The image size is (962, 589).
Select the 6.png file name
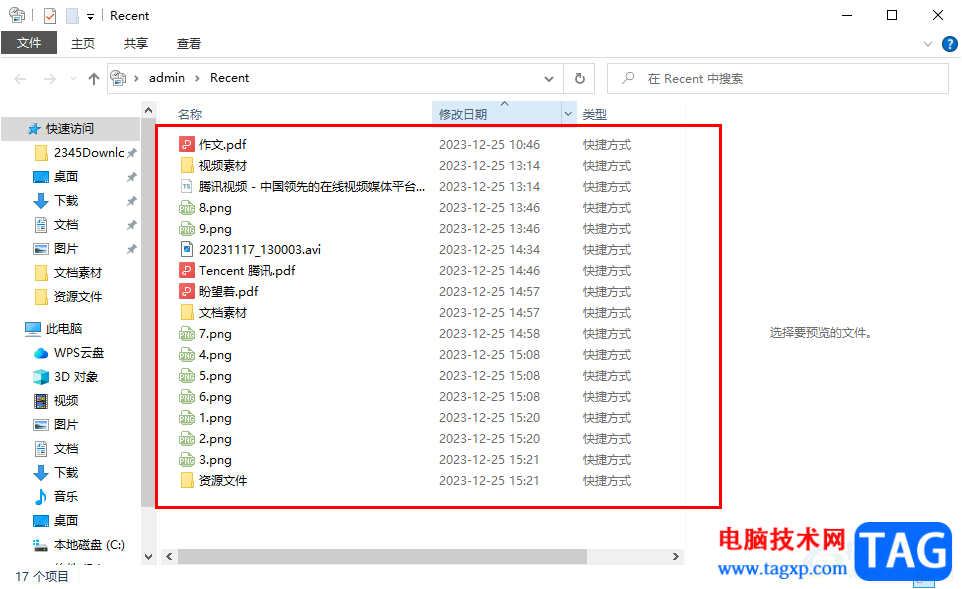click(215, 396)
